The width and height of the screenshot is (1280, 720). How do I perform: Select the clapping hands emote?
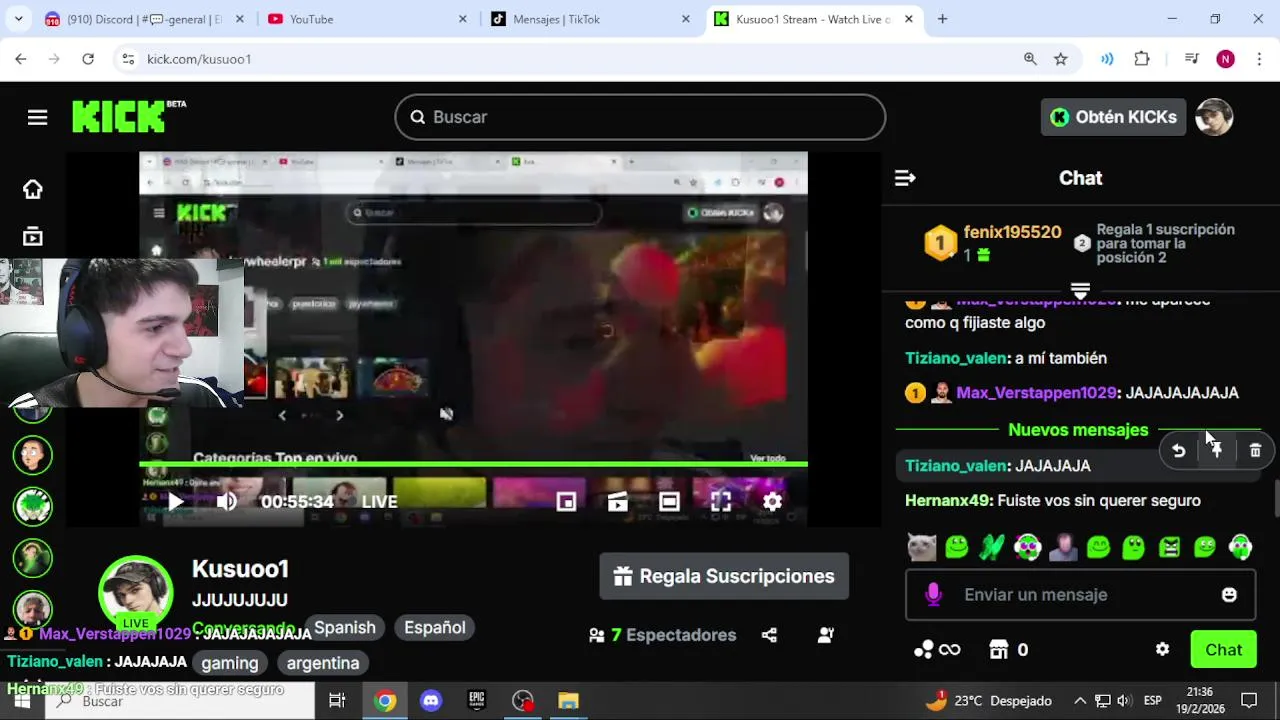992,547
